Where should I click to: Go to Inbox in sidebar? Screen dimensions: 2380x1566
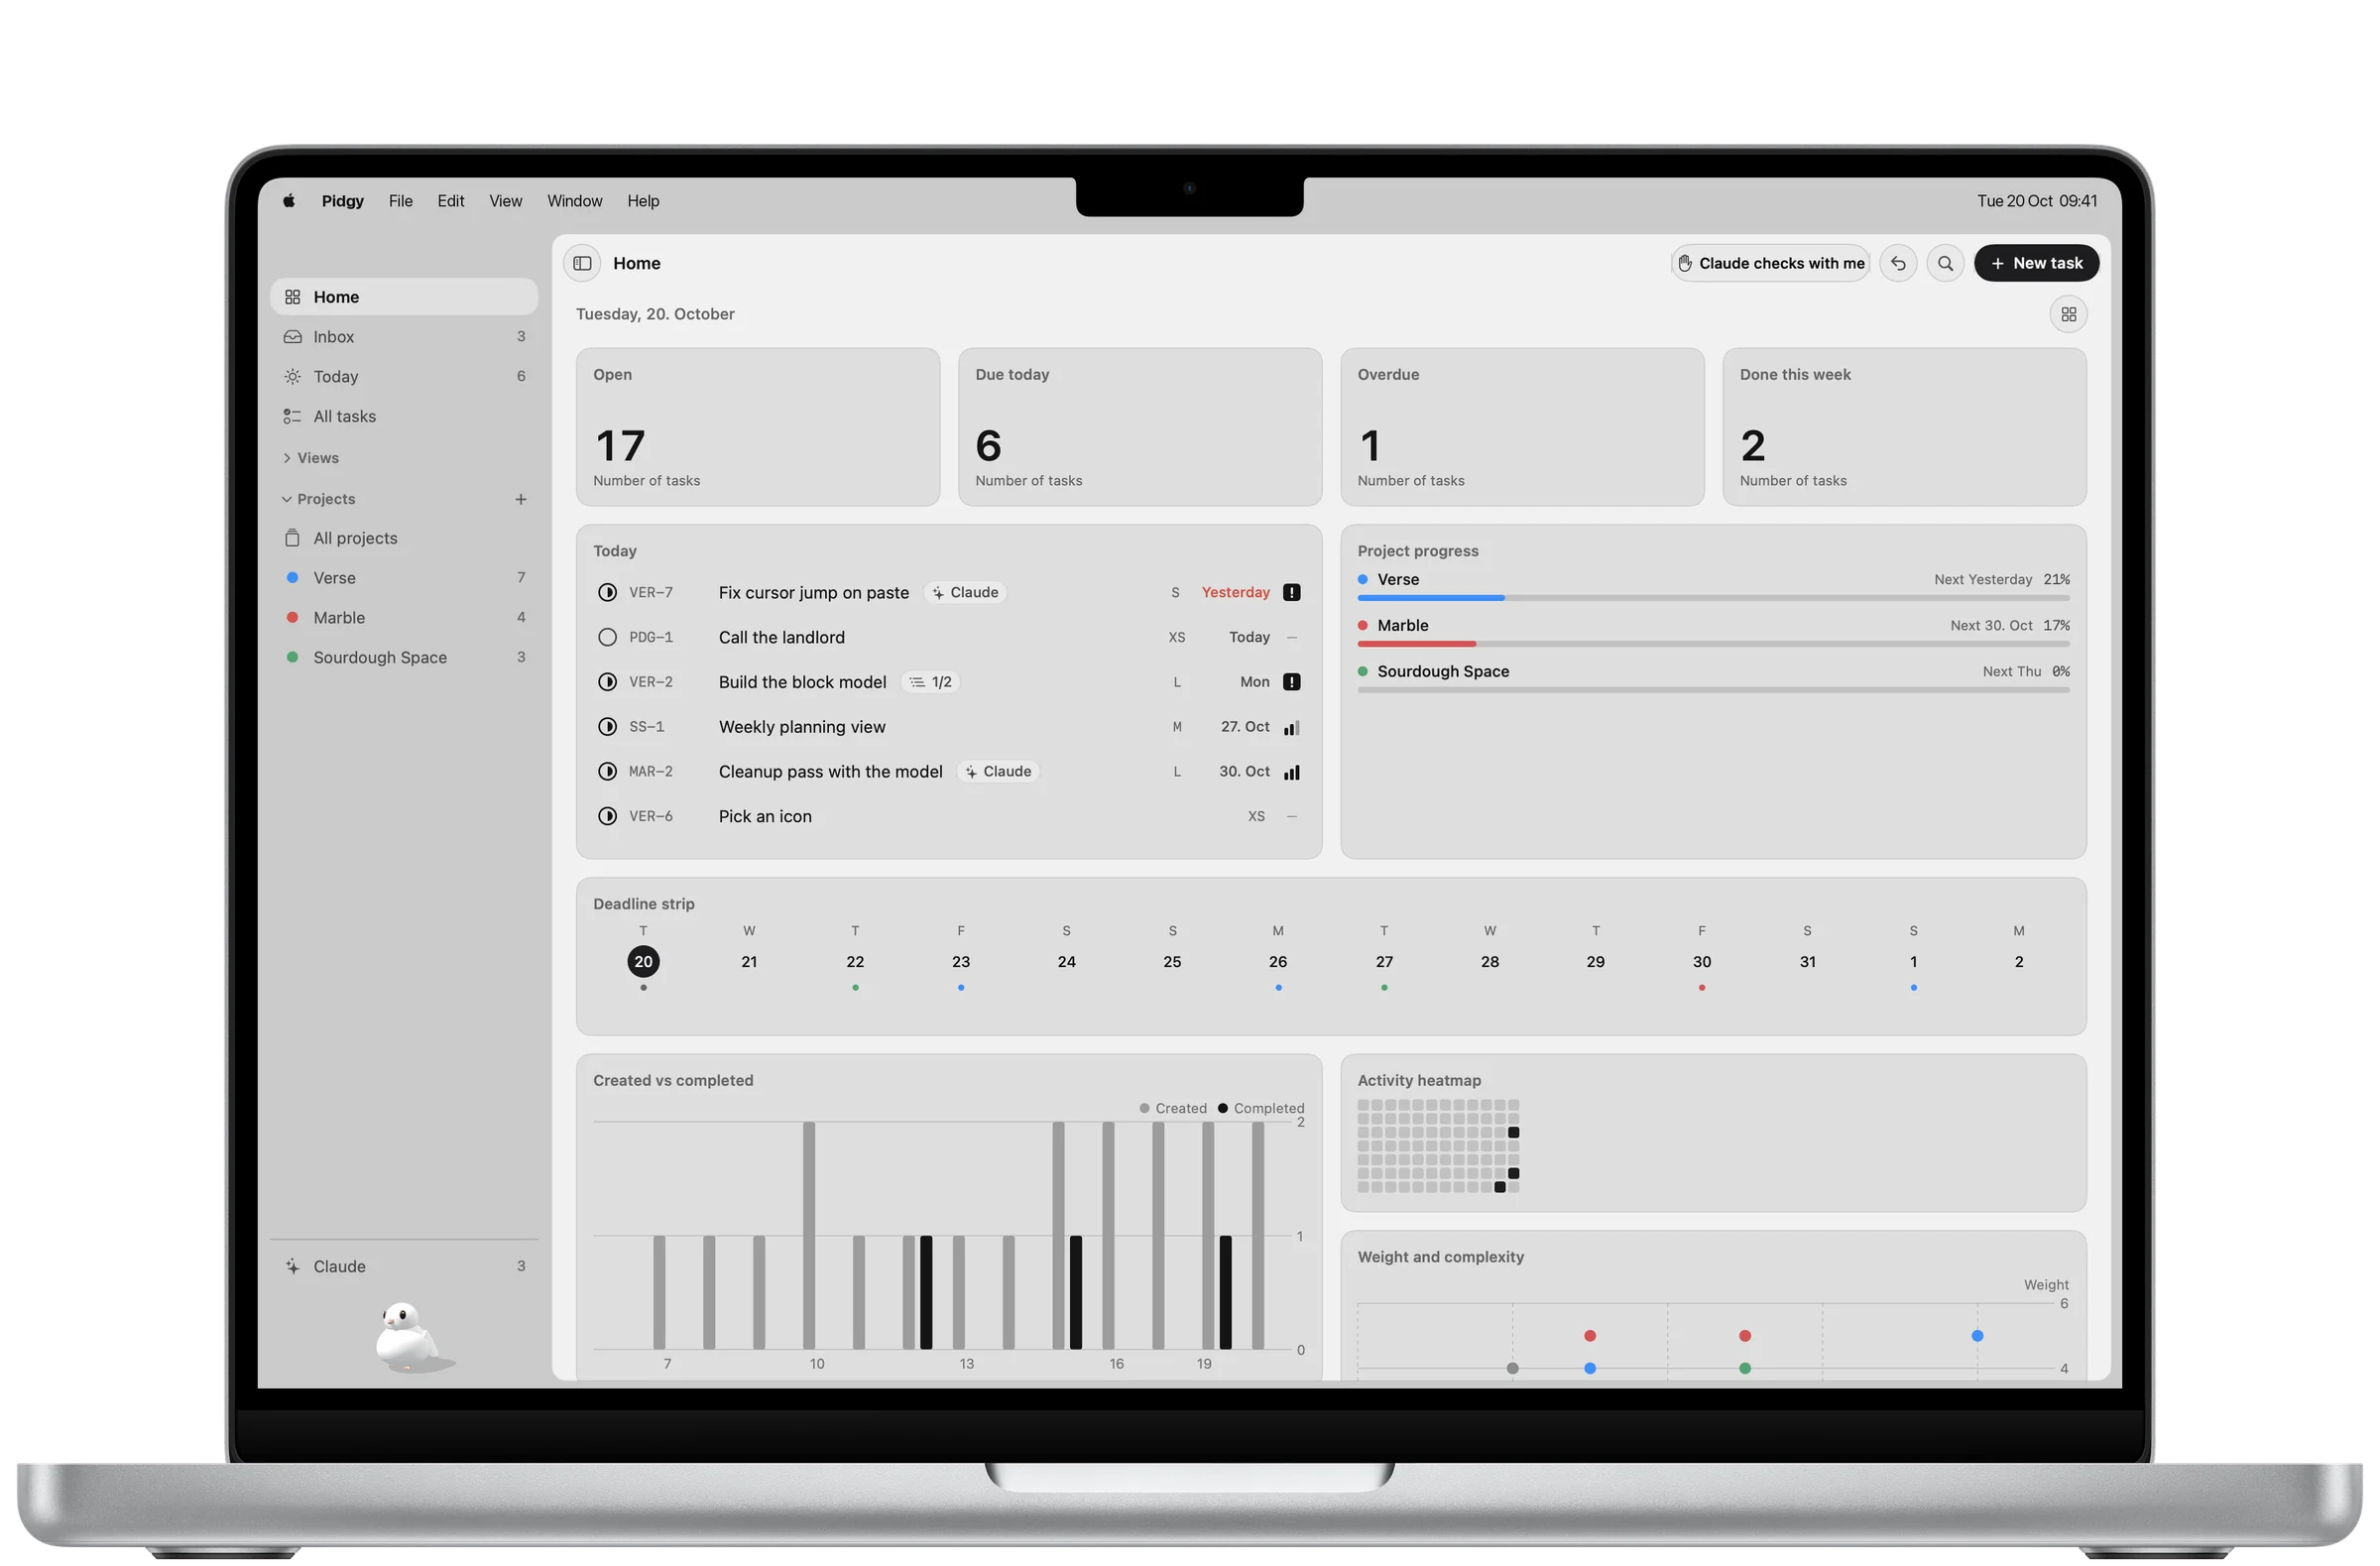click(404, 337)
